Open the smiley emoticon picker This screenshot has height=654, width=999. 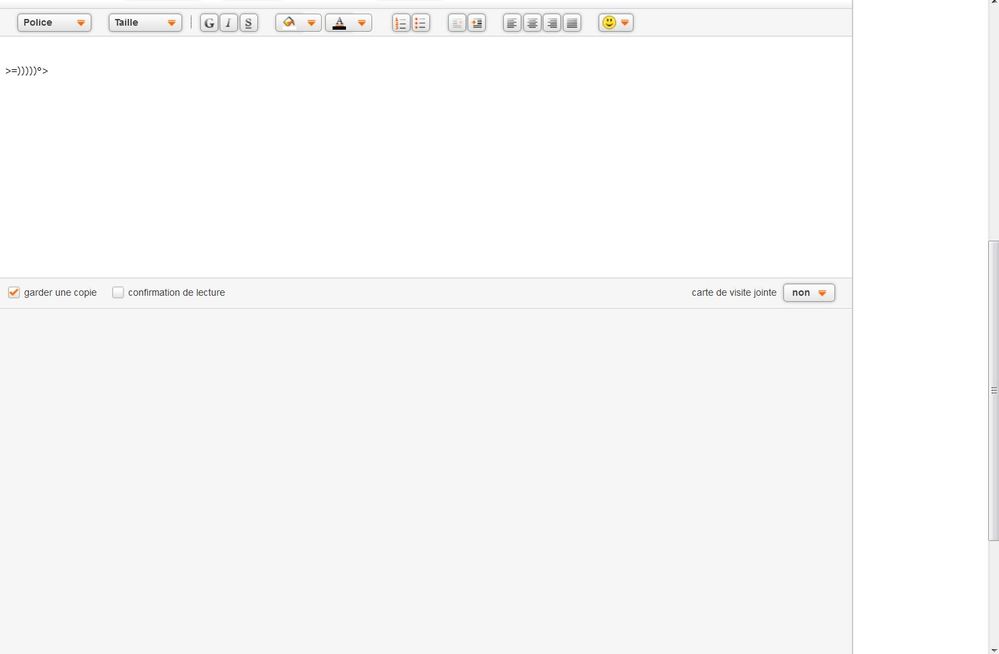tap(615, 23)
